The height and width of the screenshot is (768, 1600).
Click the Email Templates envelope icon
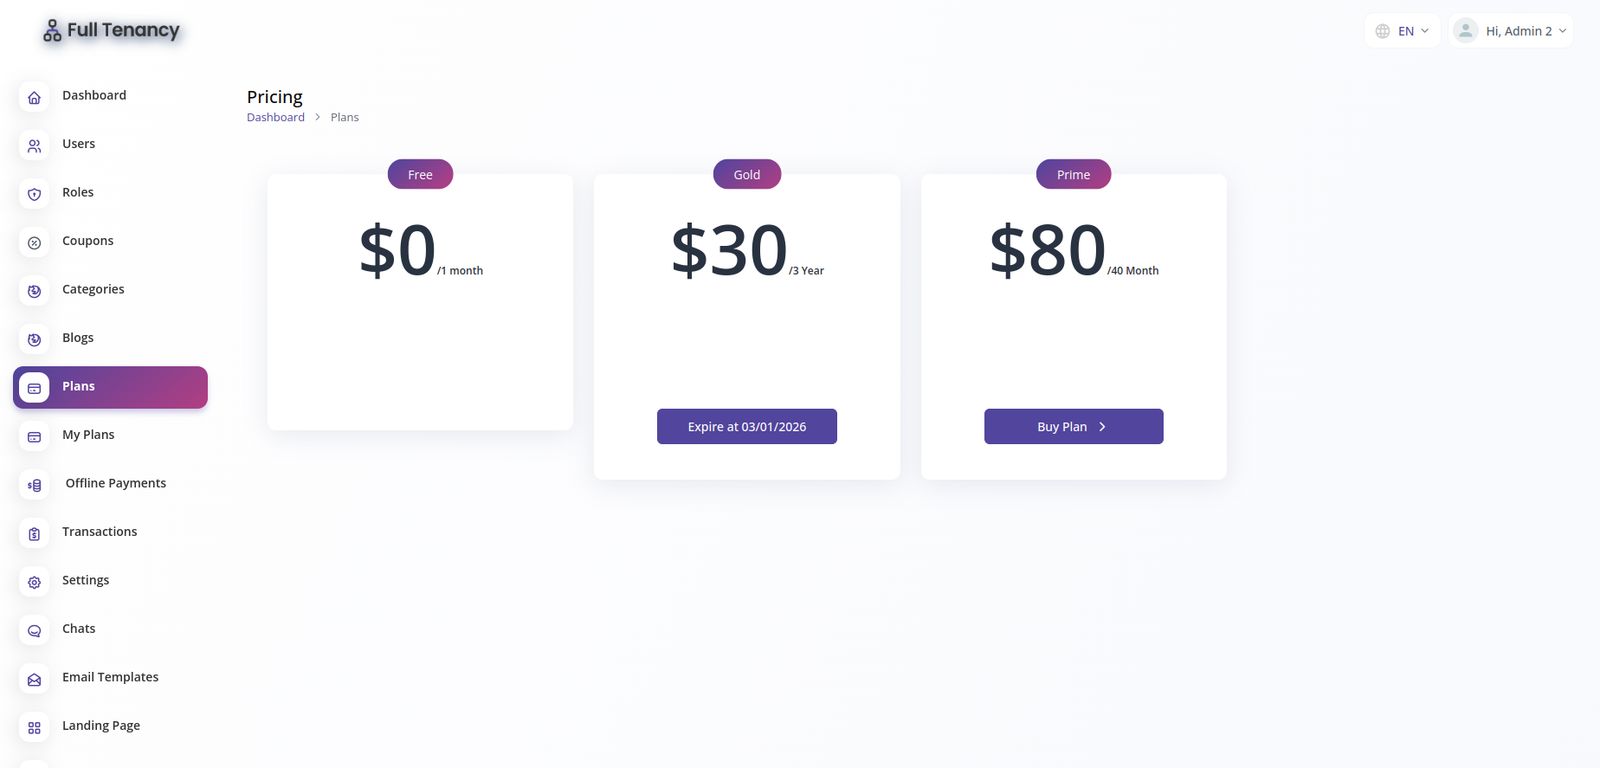[34, 679]
